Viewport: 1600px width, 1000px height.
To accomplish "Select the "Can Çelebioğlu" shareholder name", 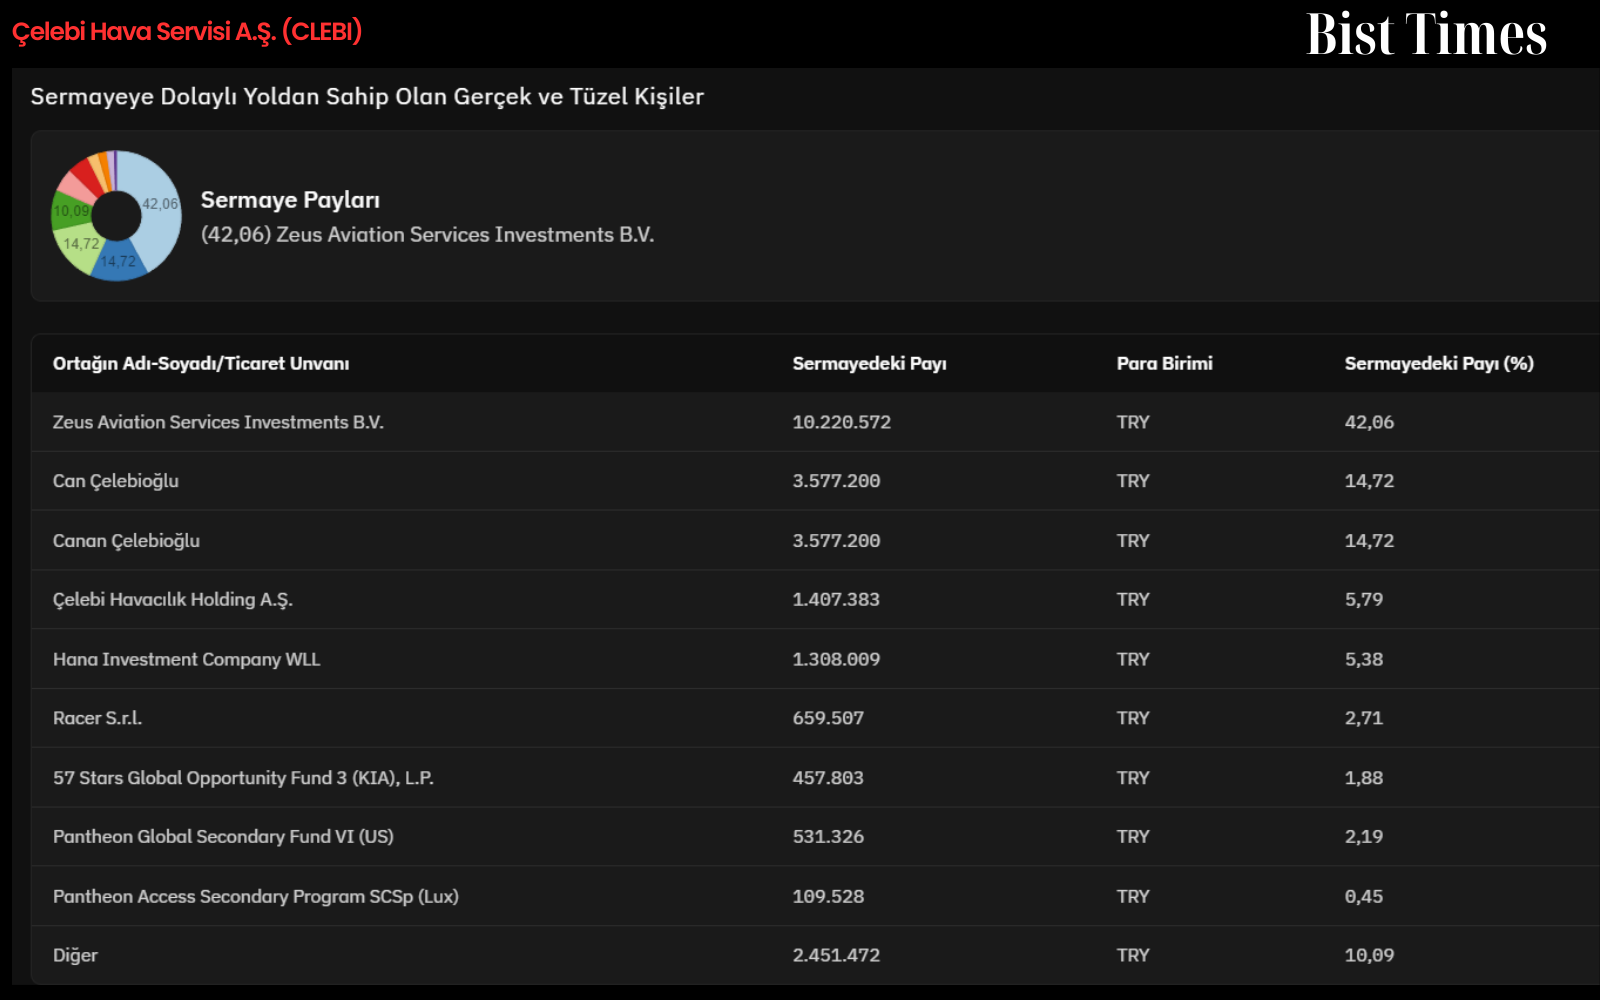I will coord(116,481).
